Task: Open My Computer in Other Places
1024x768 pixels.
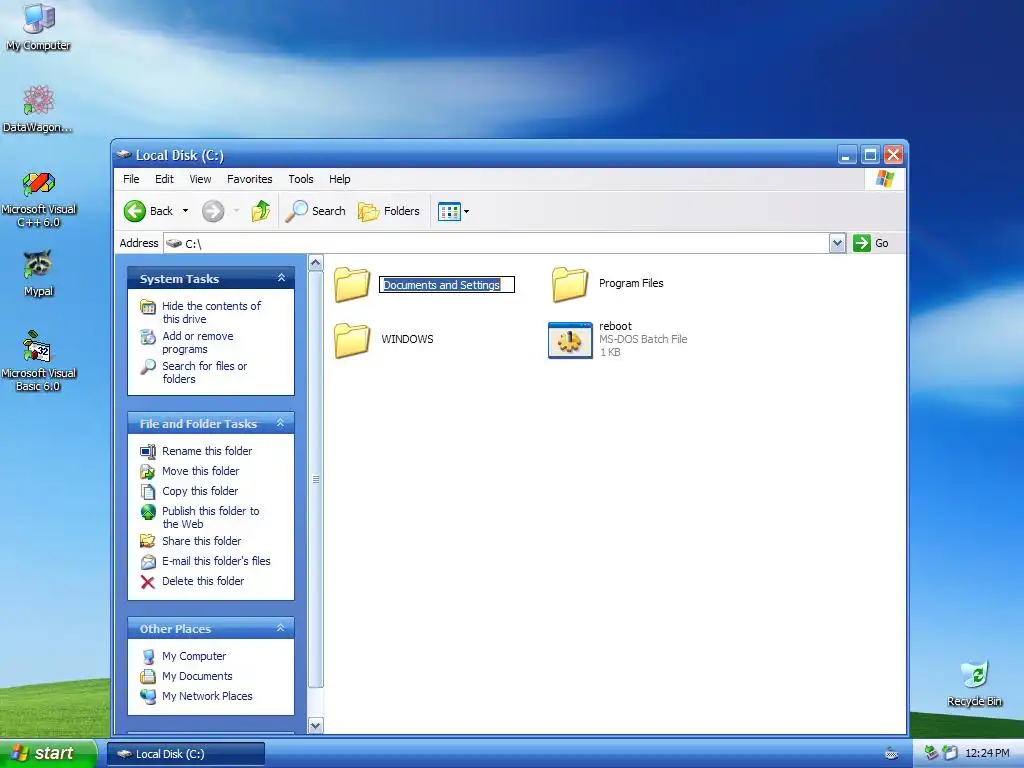Action: point(194,656)
